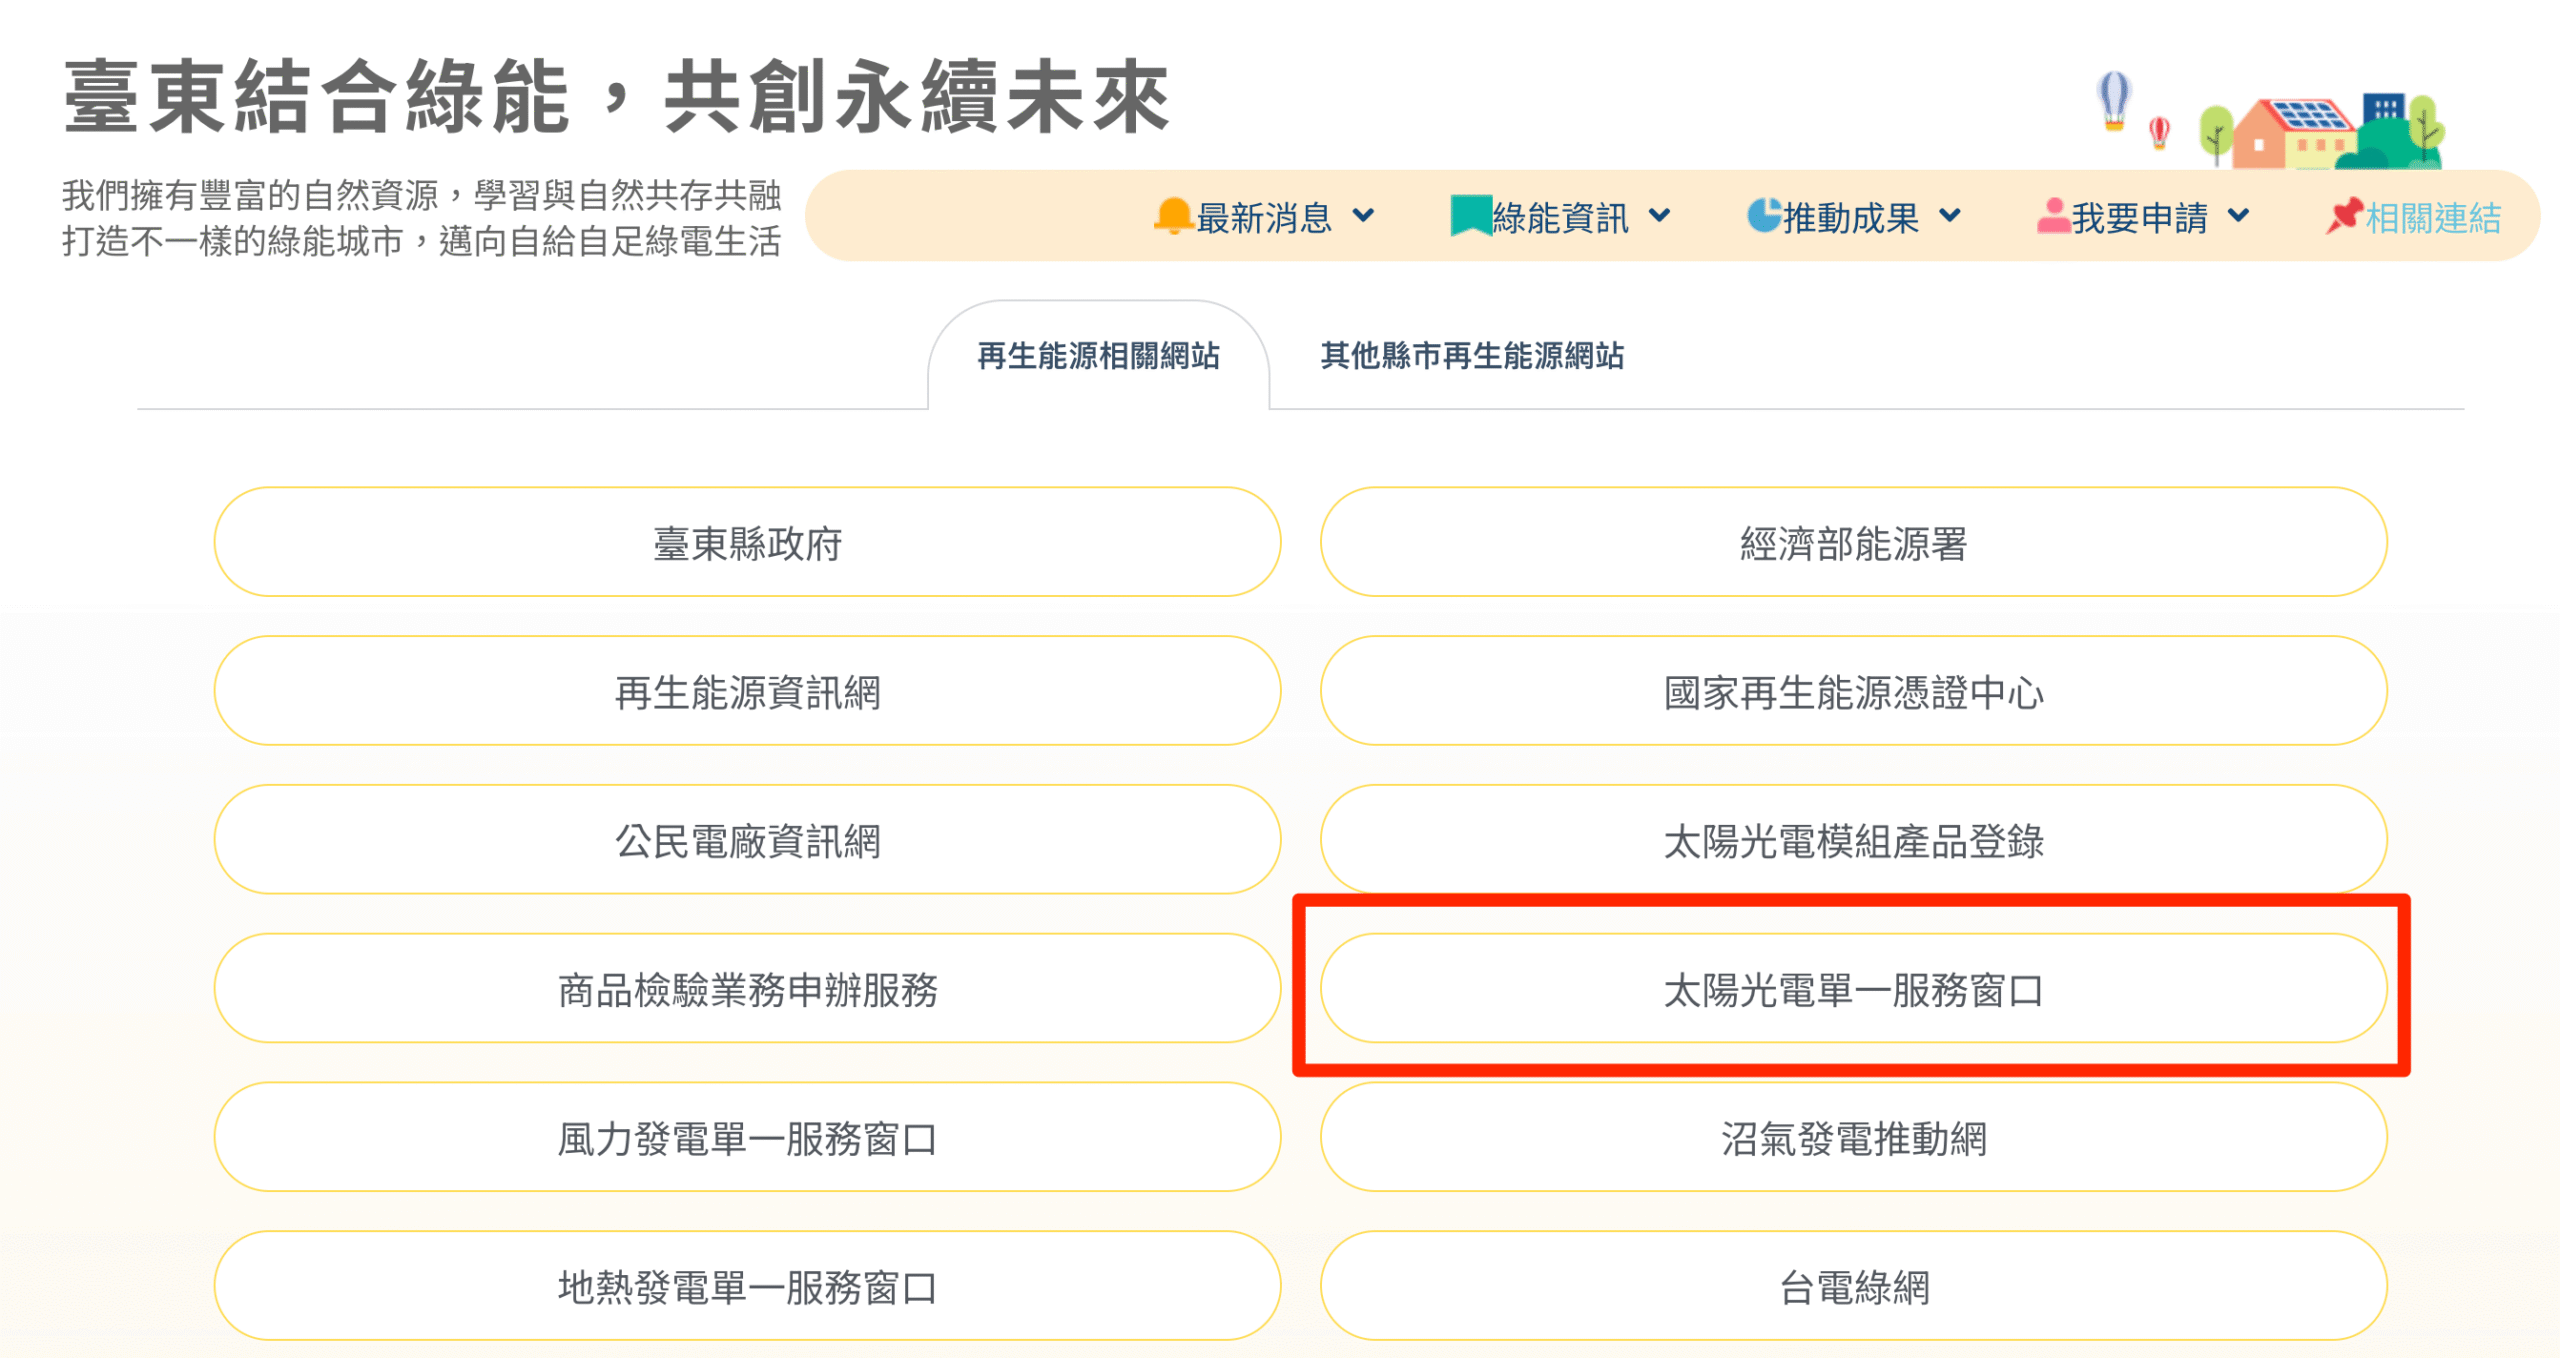2560x1358 pixels.
Task: Open the 經濟部能源署 link button
Action: point(1853,543)
